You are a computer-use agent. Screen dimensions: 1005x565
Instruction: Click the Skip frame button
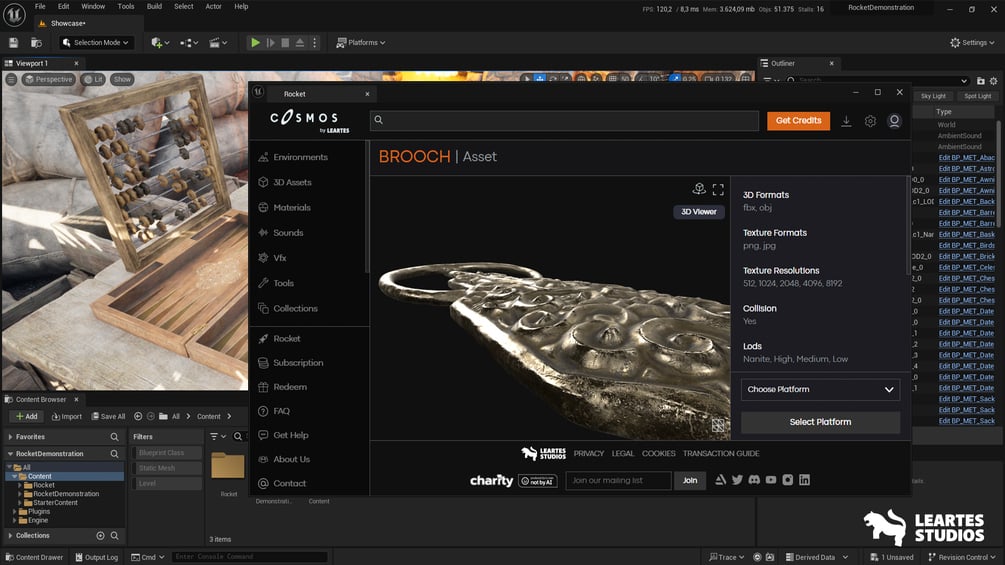coord(270,42)
